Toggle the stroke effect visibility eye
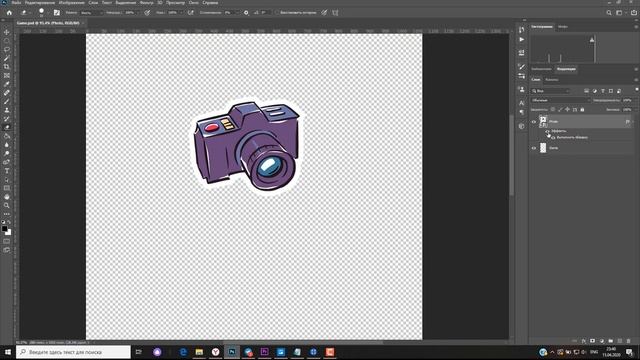This screenshot has height=360, width=640. click(553, 138)
